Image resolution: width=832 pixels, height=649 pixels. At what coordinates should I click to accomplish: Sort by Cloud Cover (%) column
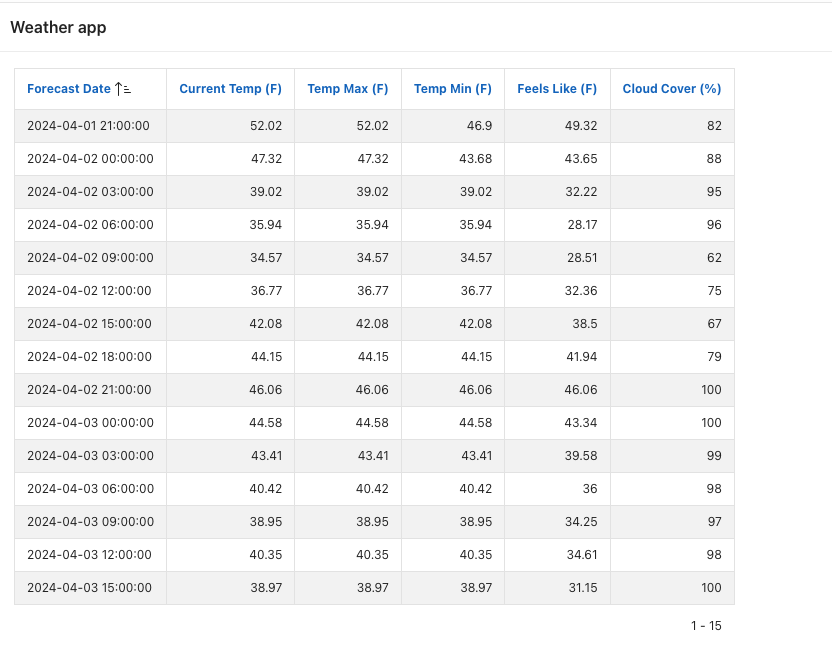coord(671,89)
